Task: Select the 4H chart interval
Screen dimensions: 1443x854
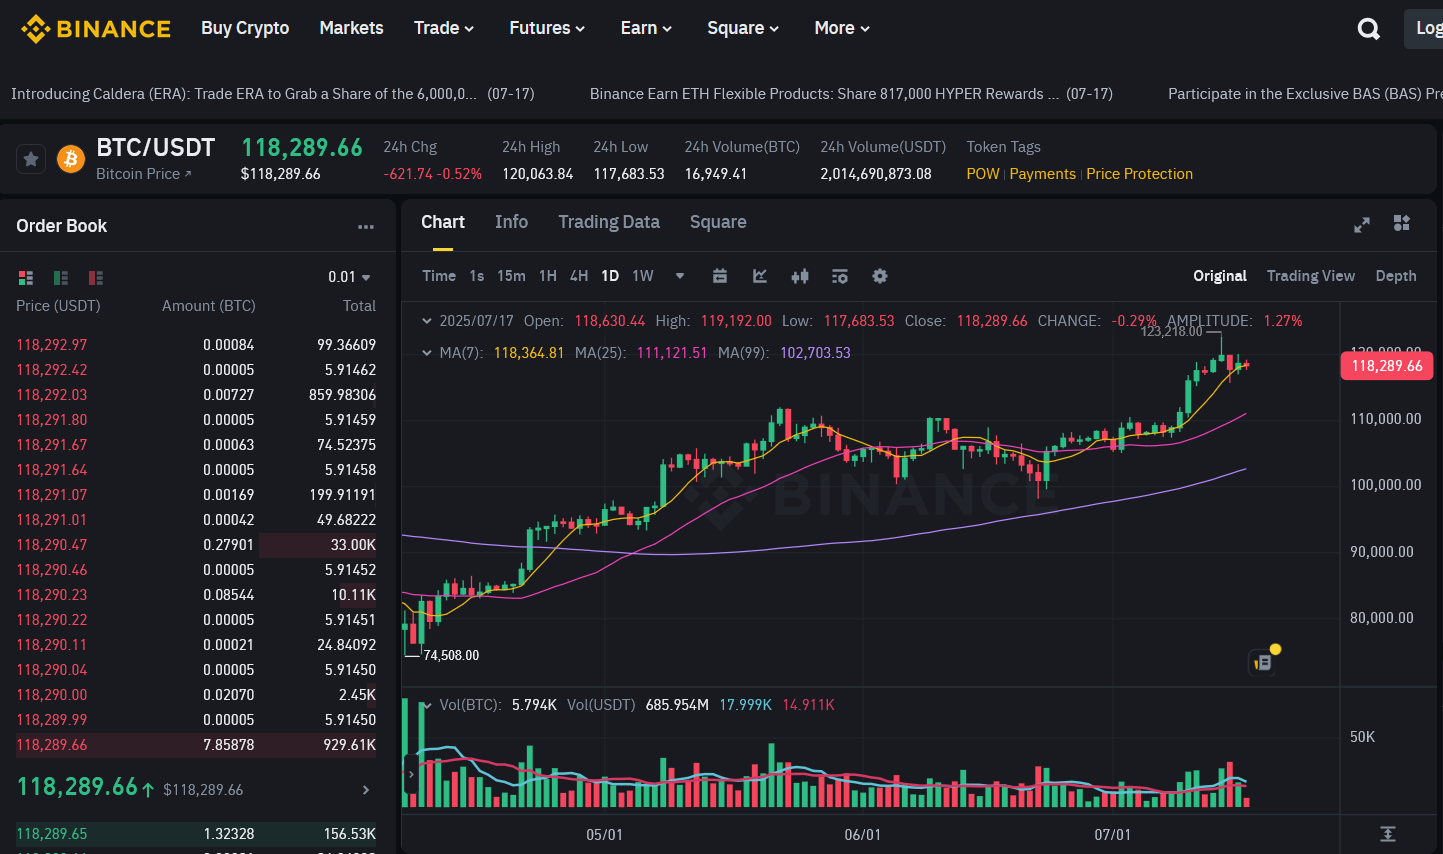Action: pyautogui.click(x=579, y=276)
